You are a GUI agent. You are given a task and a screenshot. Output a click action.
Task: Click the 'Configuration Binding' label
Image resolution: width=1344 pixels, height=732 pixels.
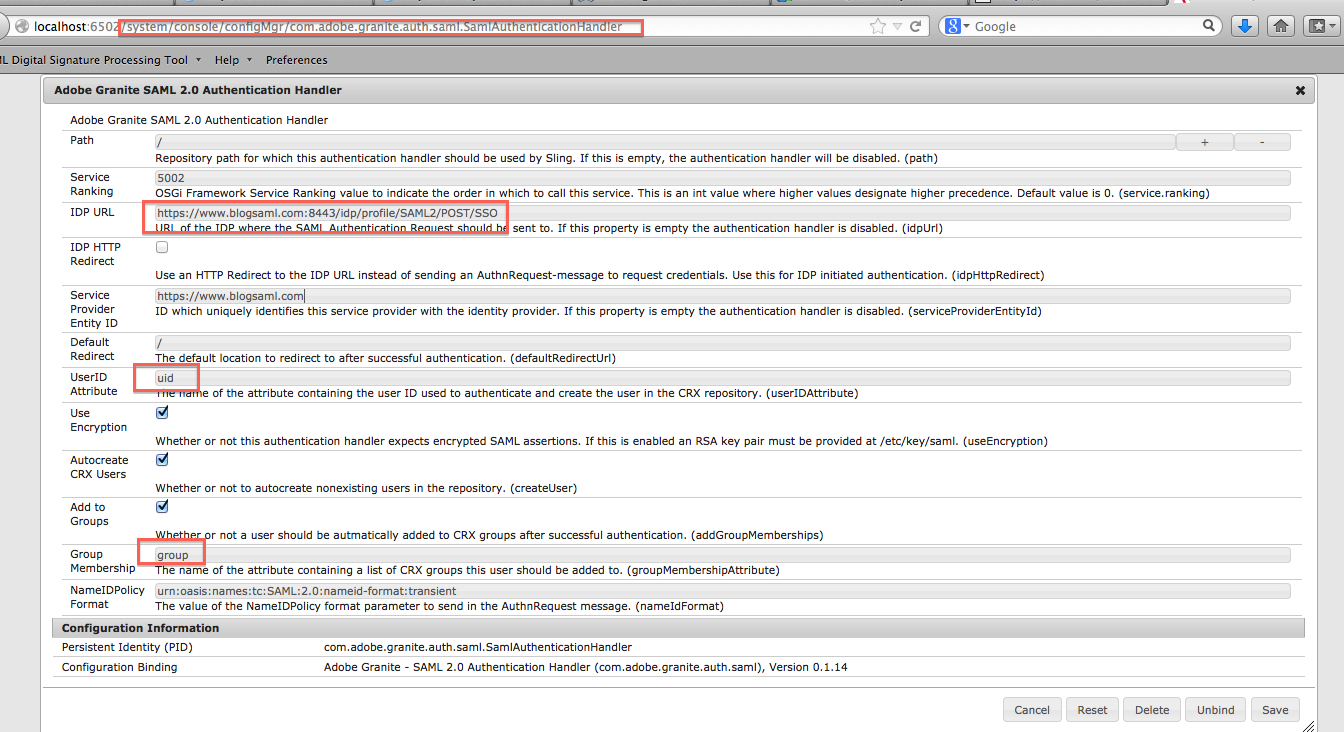(120, 667)
